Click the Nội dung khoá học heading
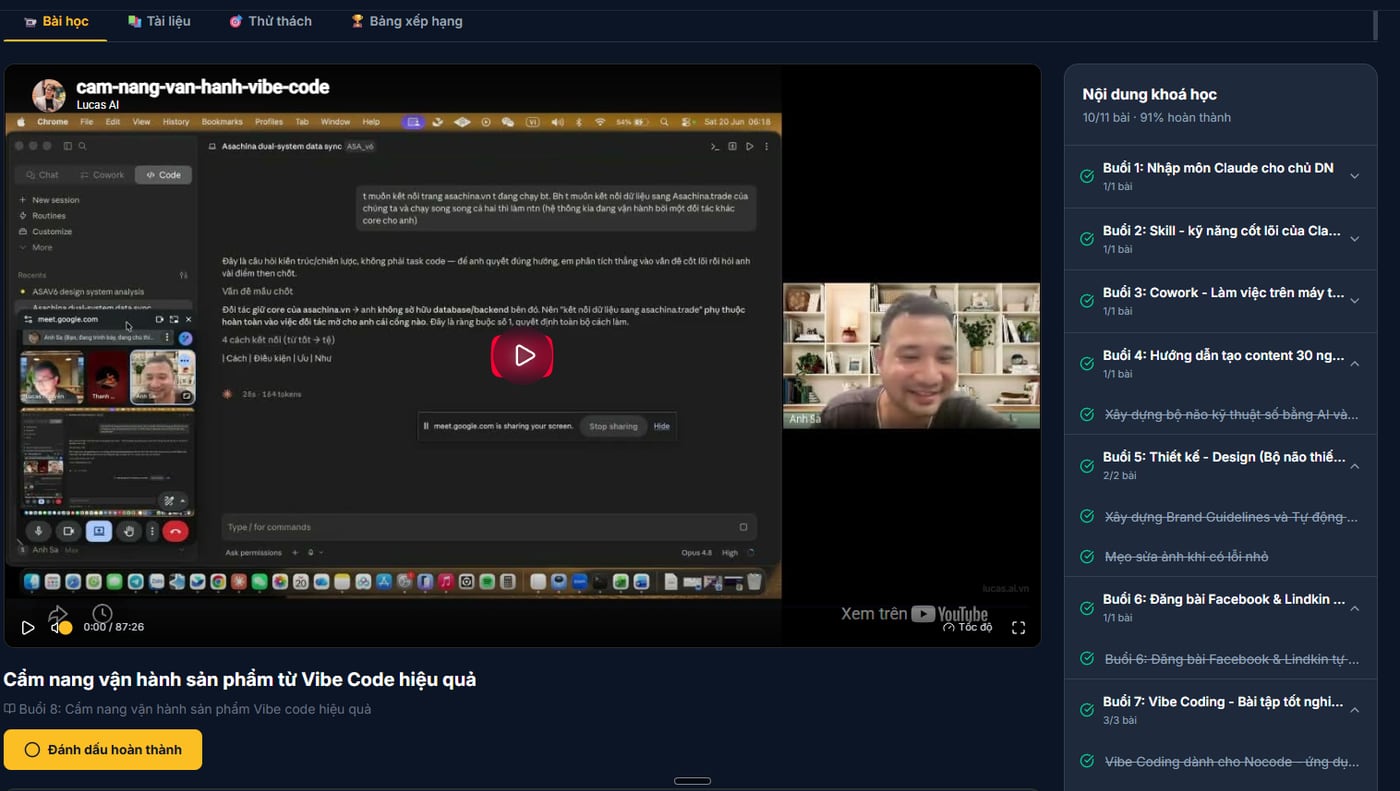 pos(1149,95)
